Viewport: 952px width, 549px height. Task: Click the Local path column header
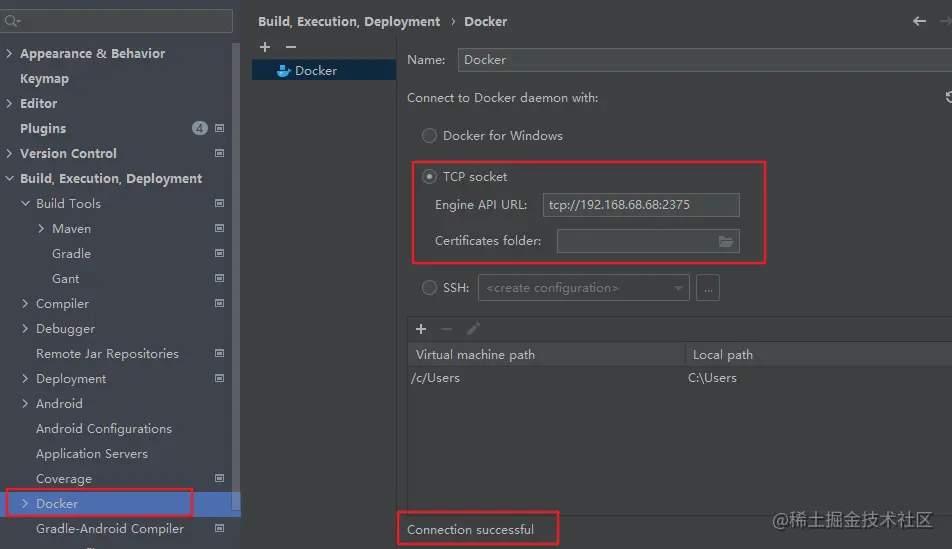[819, 354]
